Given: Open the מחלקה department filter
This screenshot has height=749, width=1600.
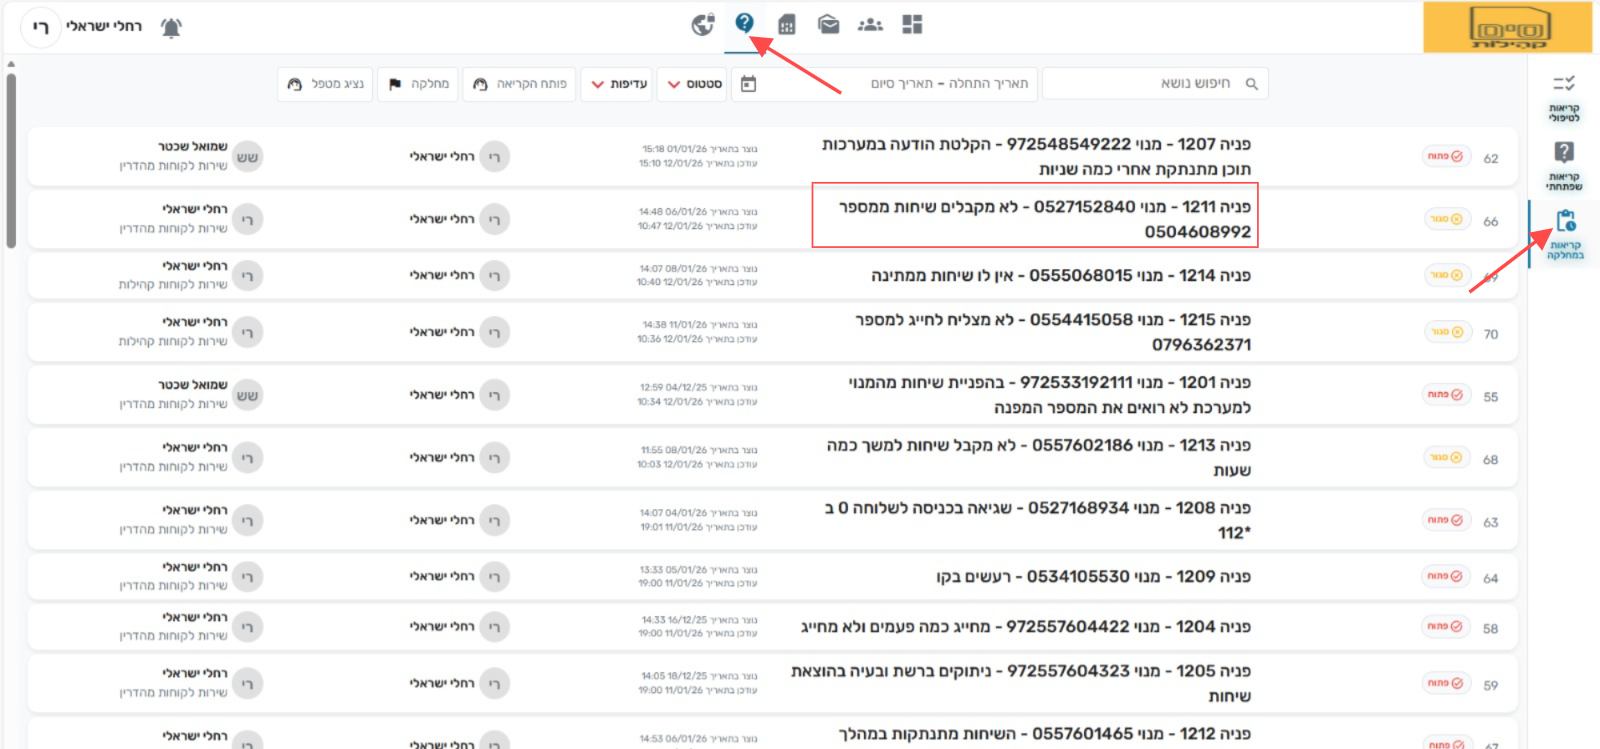Looking at the screenshot, I should pos(419,84).
